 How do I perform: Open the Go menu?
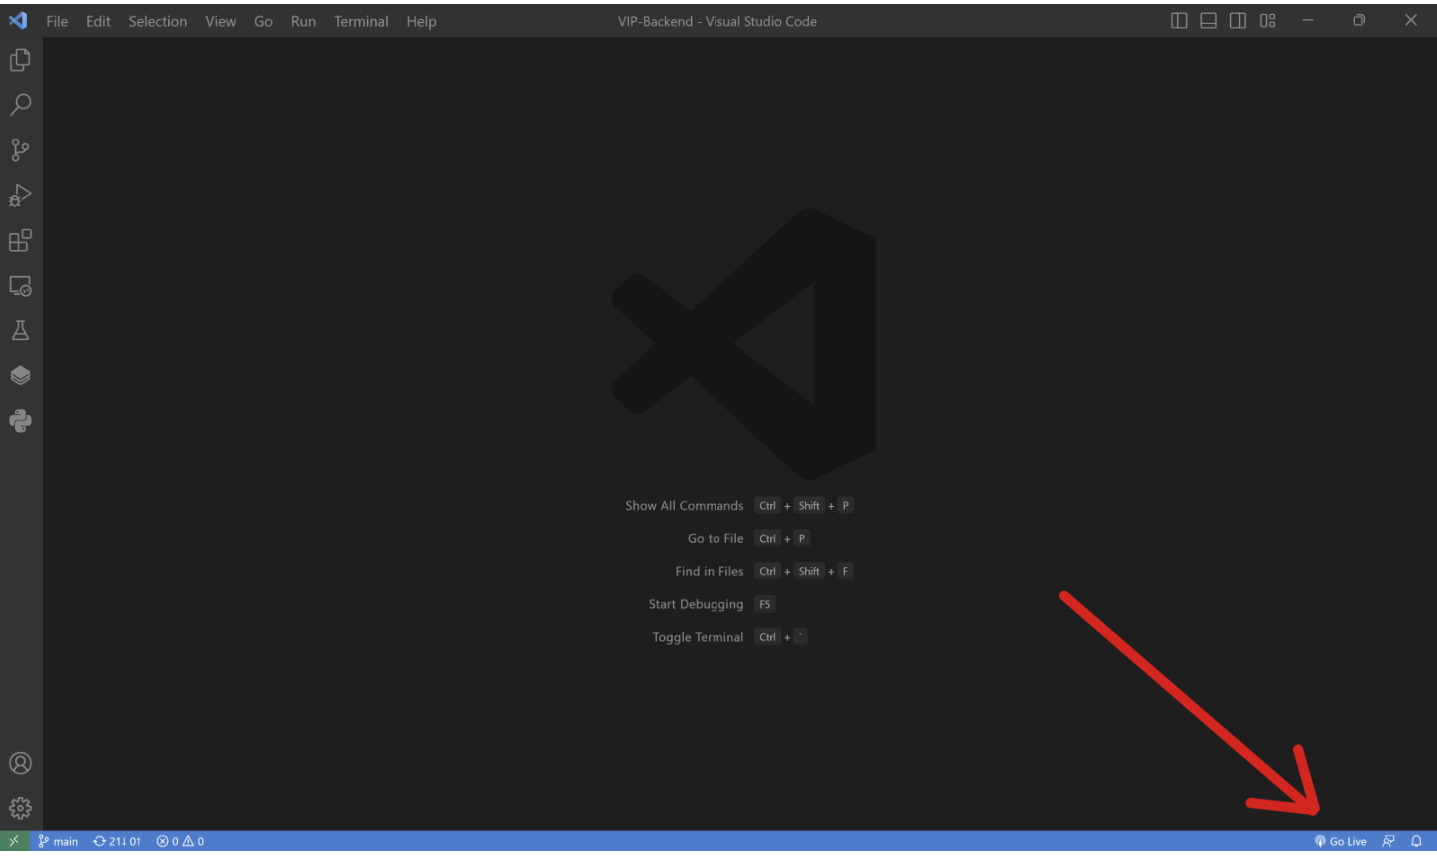263,21
